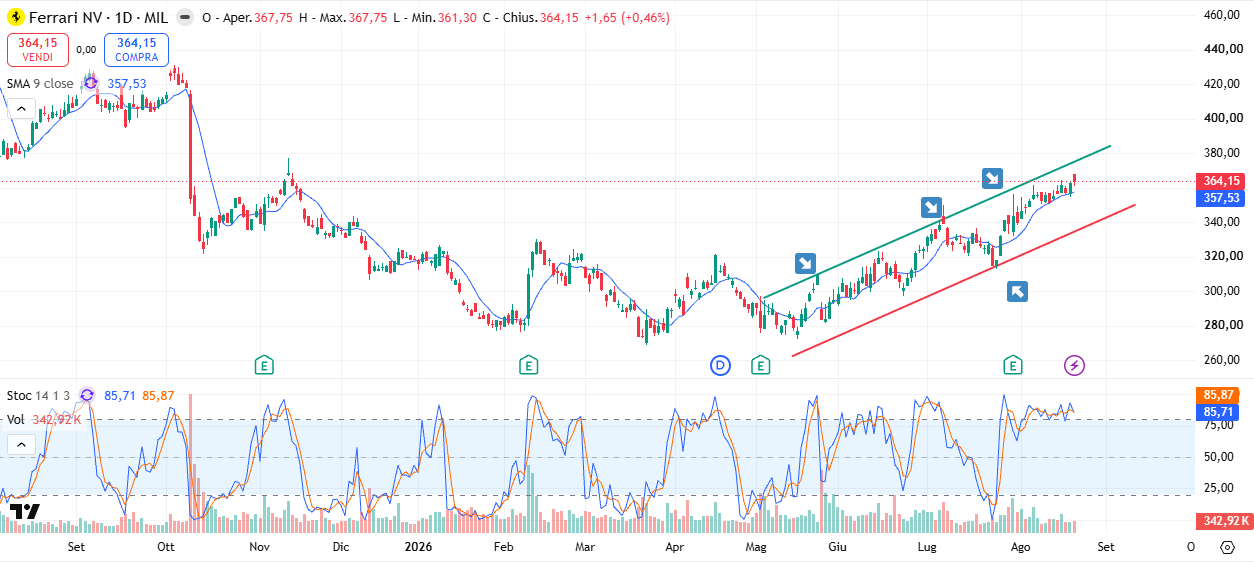
Task: Click the Feb label on time axis
Action: 503,547
